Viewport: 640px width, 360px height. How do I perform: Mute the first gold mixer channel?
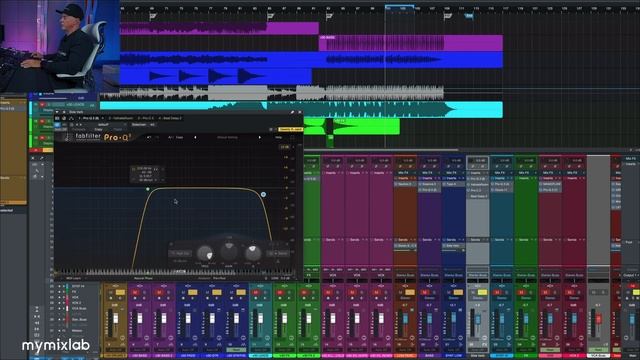(x=111, y=293)
